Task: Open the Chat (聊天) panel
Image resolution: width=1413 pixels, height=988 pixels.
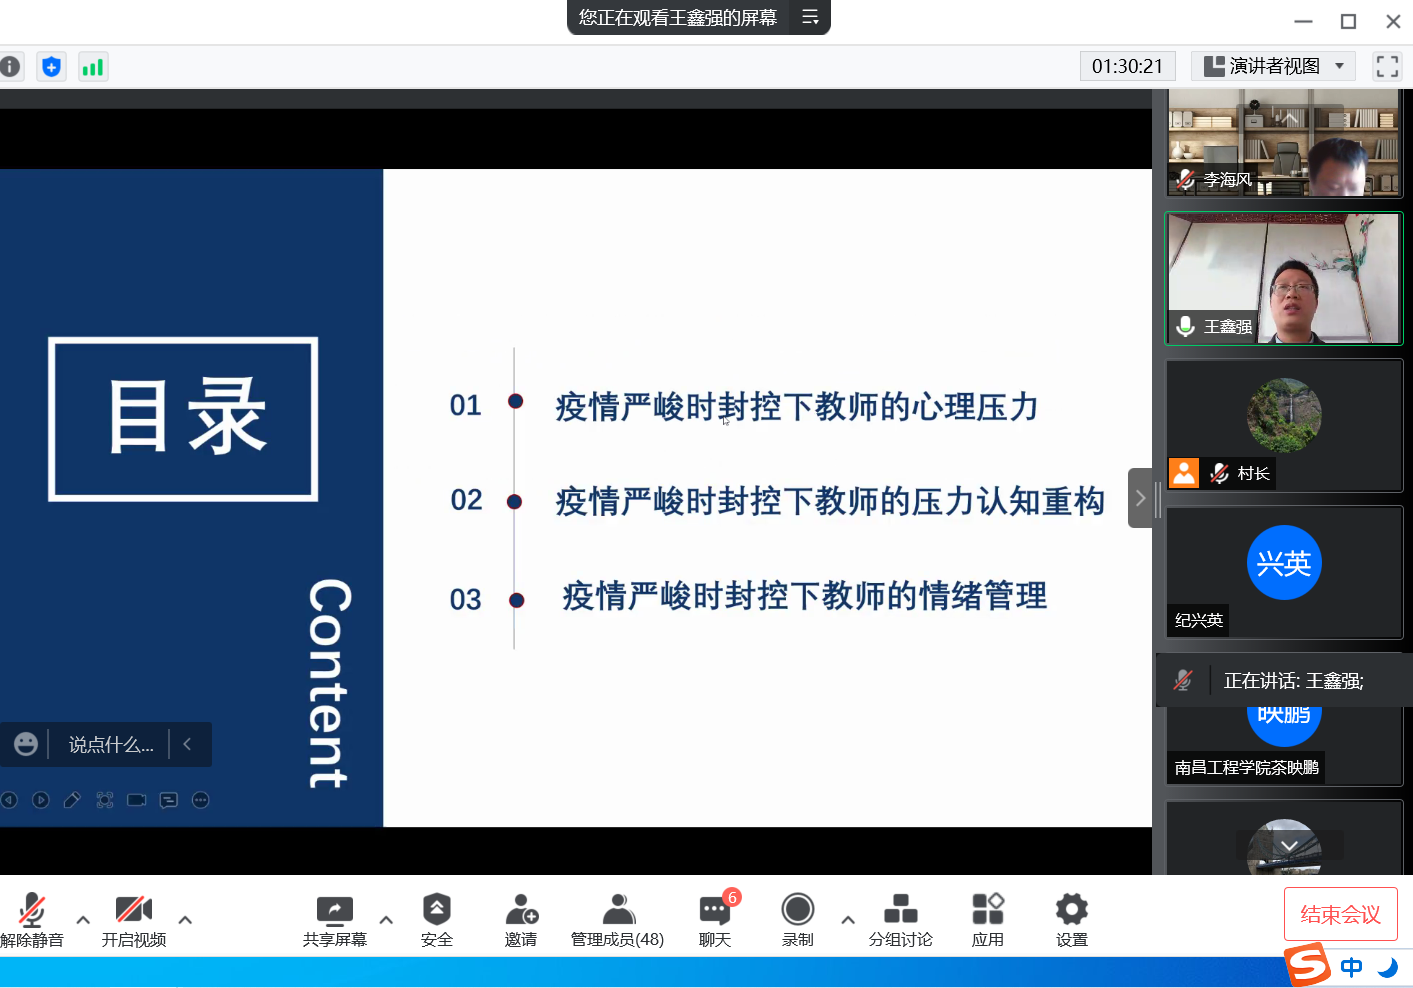Action: (715, 919)
